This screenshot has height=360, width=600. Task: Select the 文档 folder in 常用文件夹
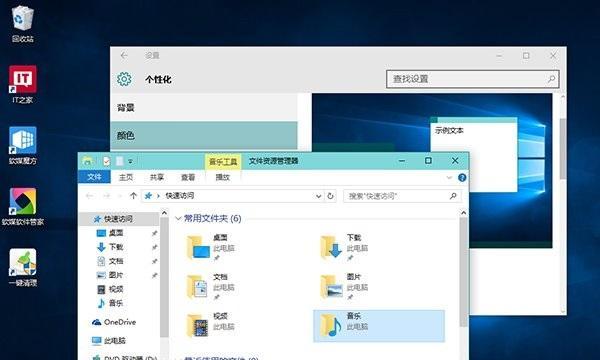click(245, 287)
